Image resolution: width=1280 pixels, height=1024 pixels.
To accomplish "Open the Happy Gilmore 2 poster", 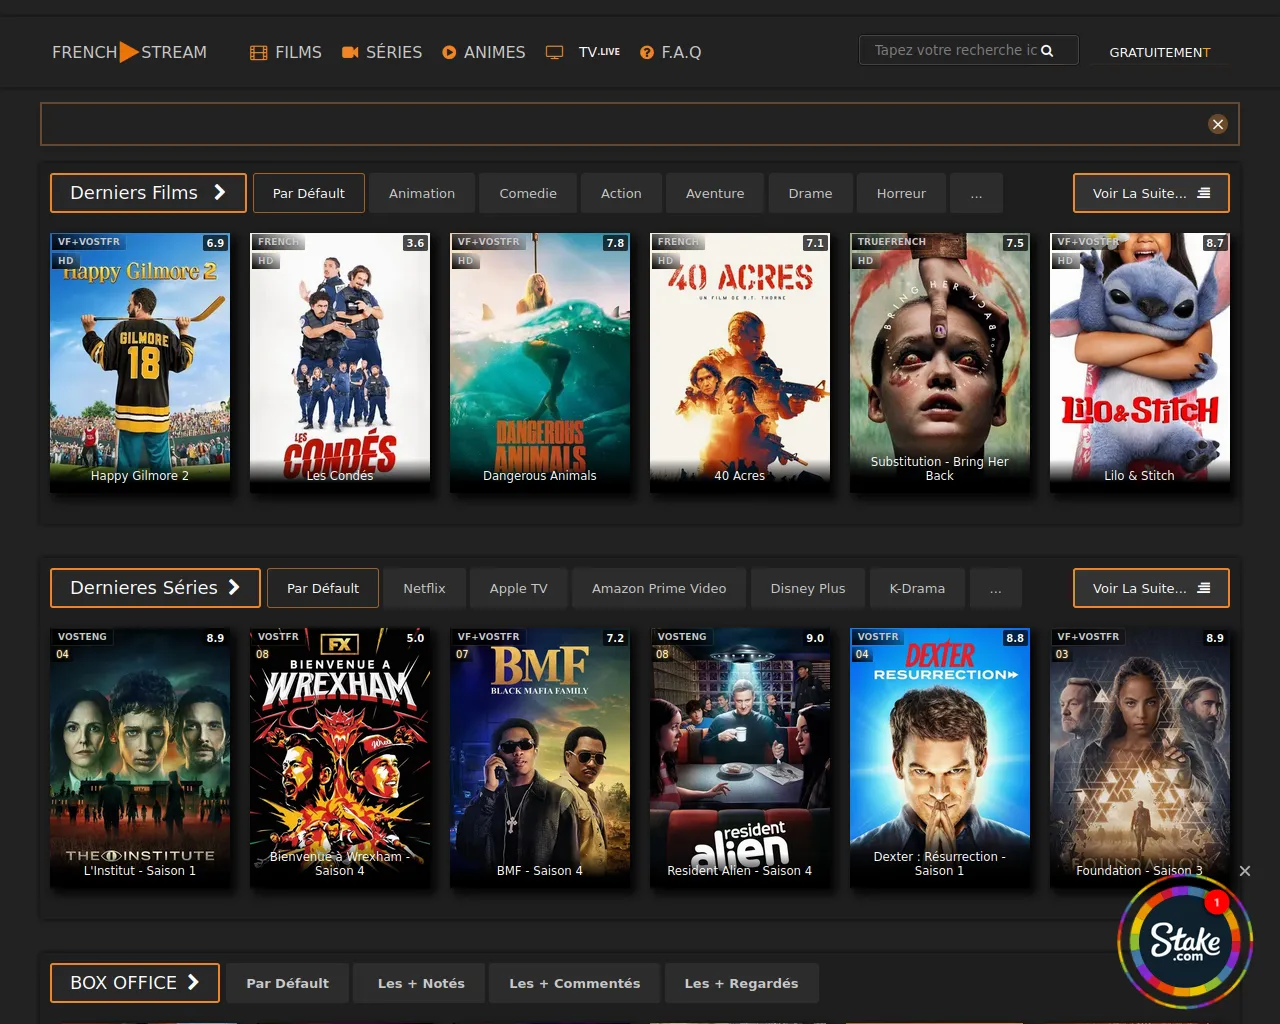I will point(140,363).
